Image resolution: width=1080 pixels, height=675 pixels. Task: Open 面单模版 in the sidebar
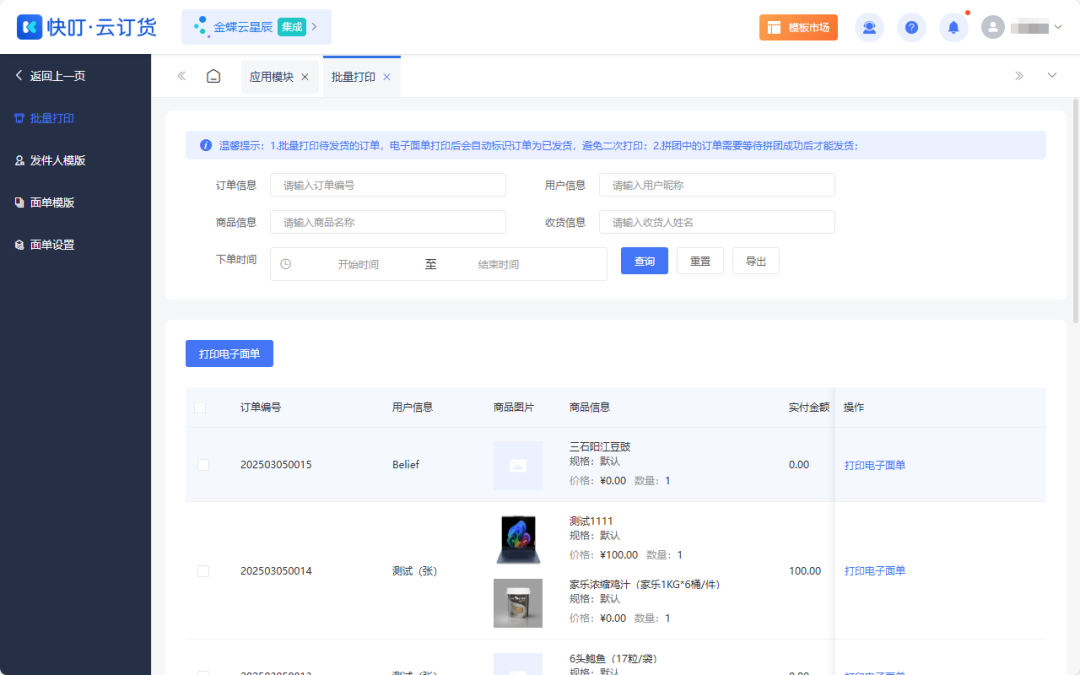pyautogui.click(x=52, y=202)
